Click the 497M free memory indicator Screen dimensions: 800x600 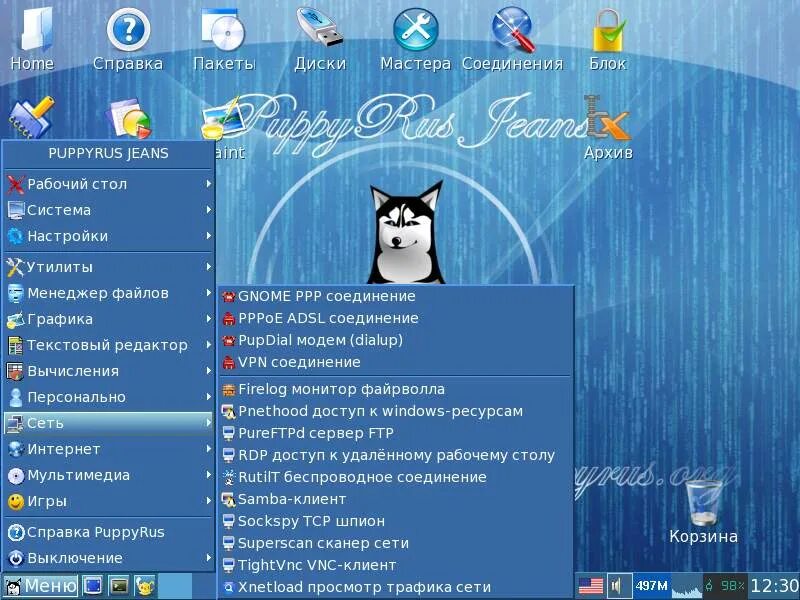652,586
